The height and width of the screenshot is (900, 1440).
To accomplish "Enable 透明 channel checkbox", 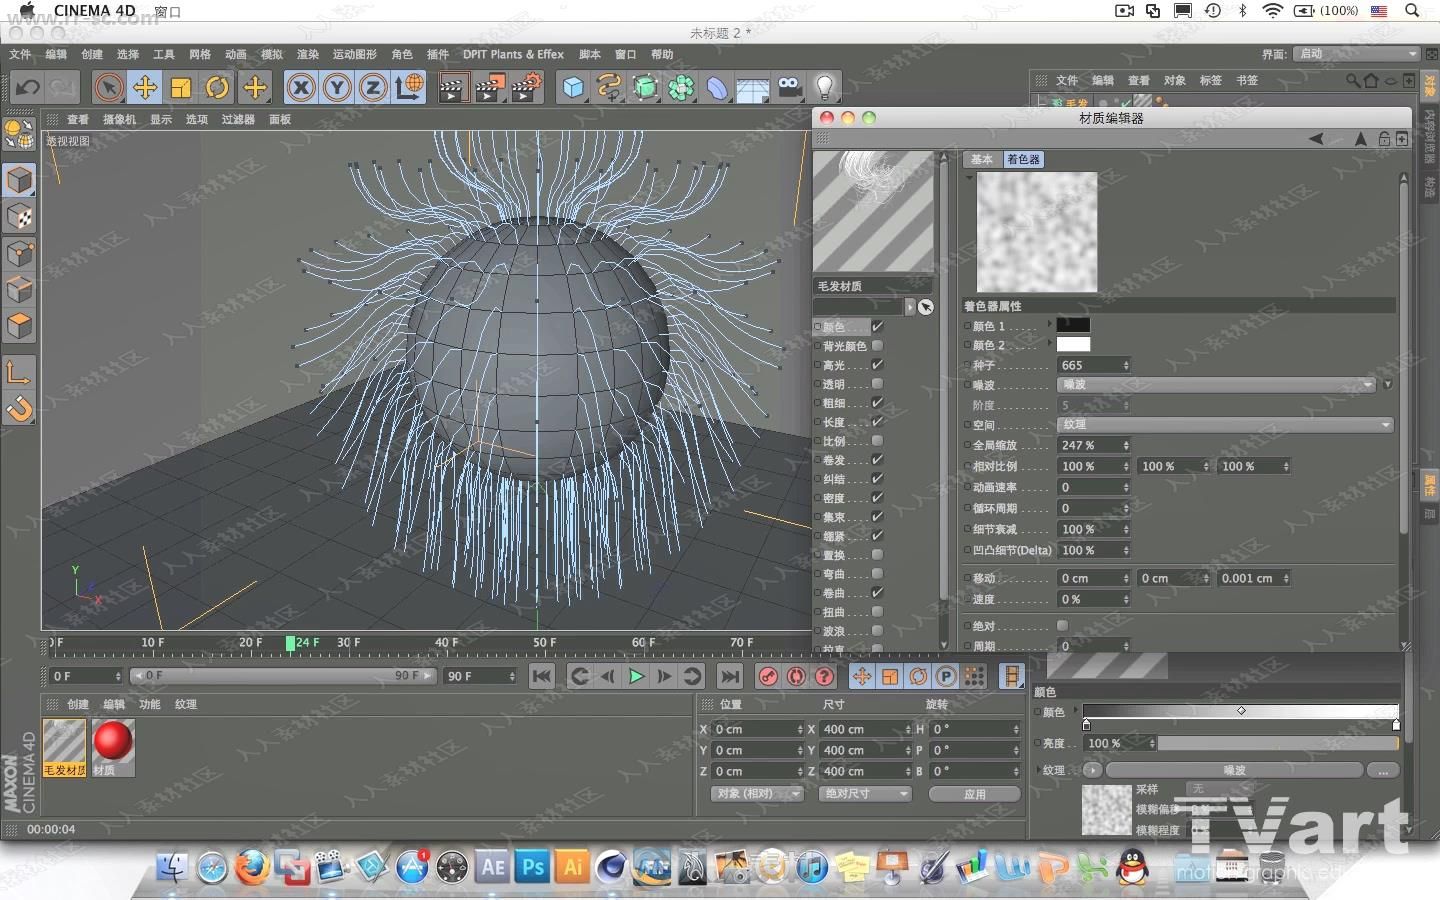I will pyautogui.click(x=877, y=384).
